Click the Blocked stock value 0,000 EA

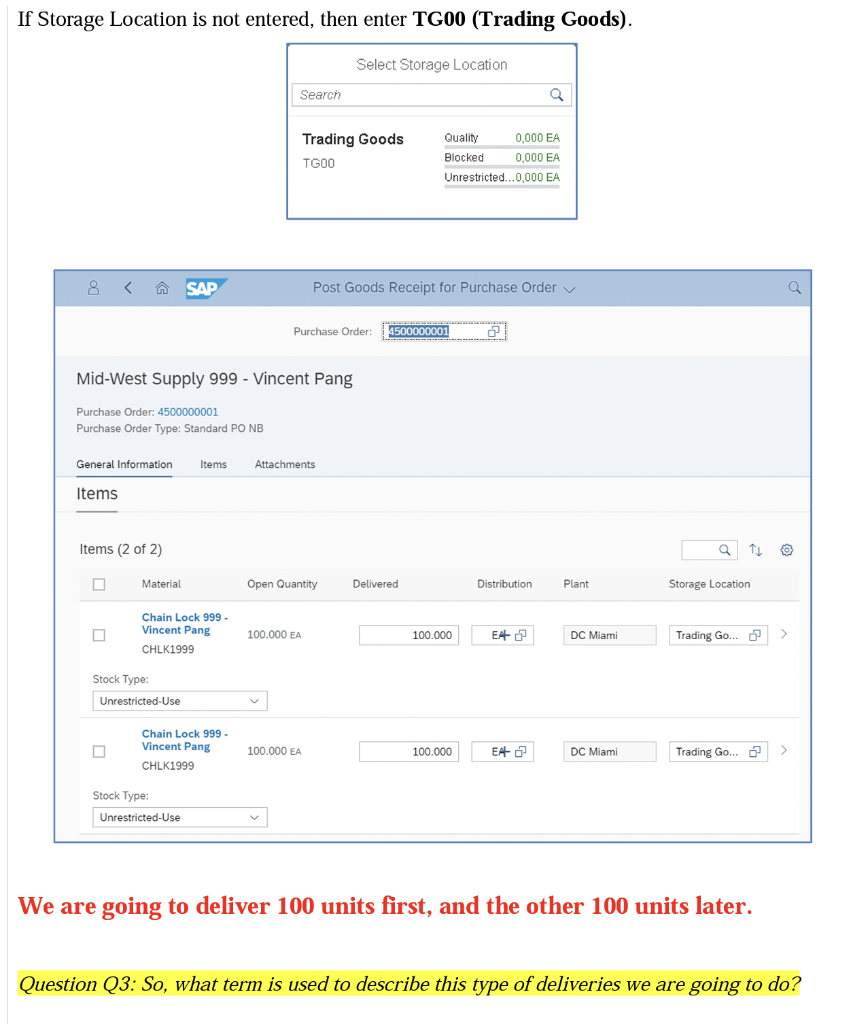[538, 157]
